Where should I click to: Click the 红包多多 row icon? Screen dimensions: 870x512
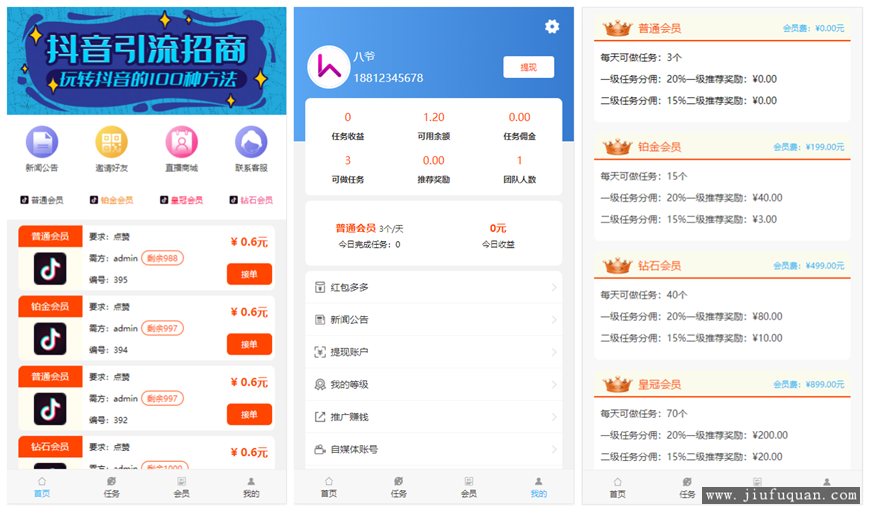click(x=320, y=287)
